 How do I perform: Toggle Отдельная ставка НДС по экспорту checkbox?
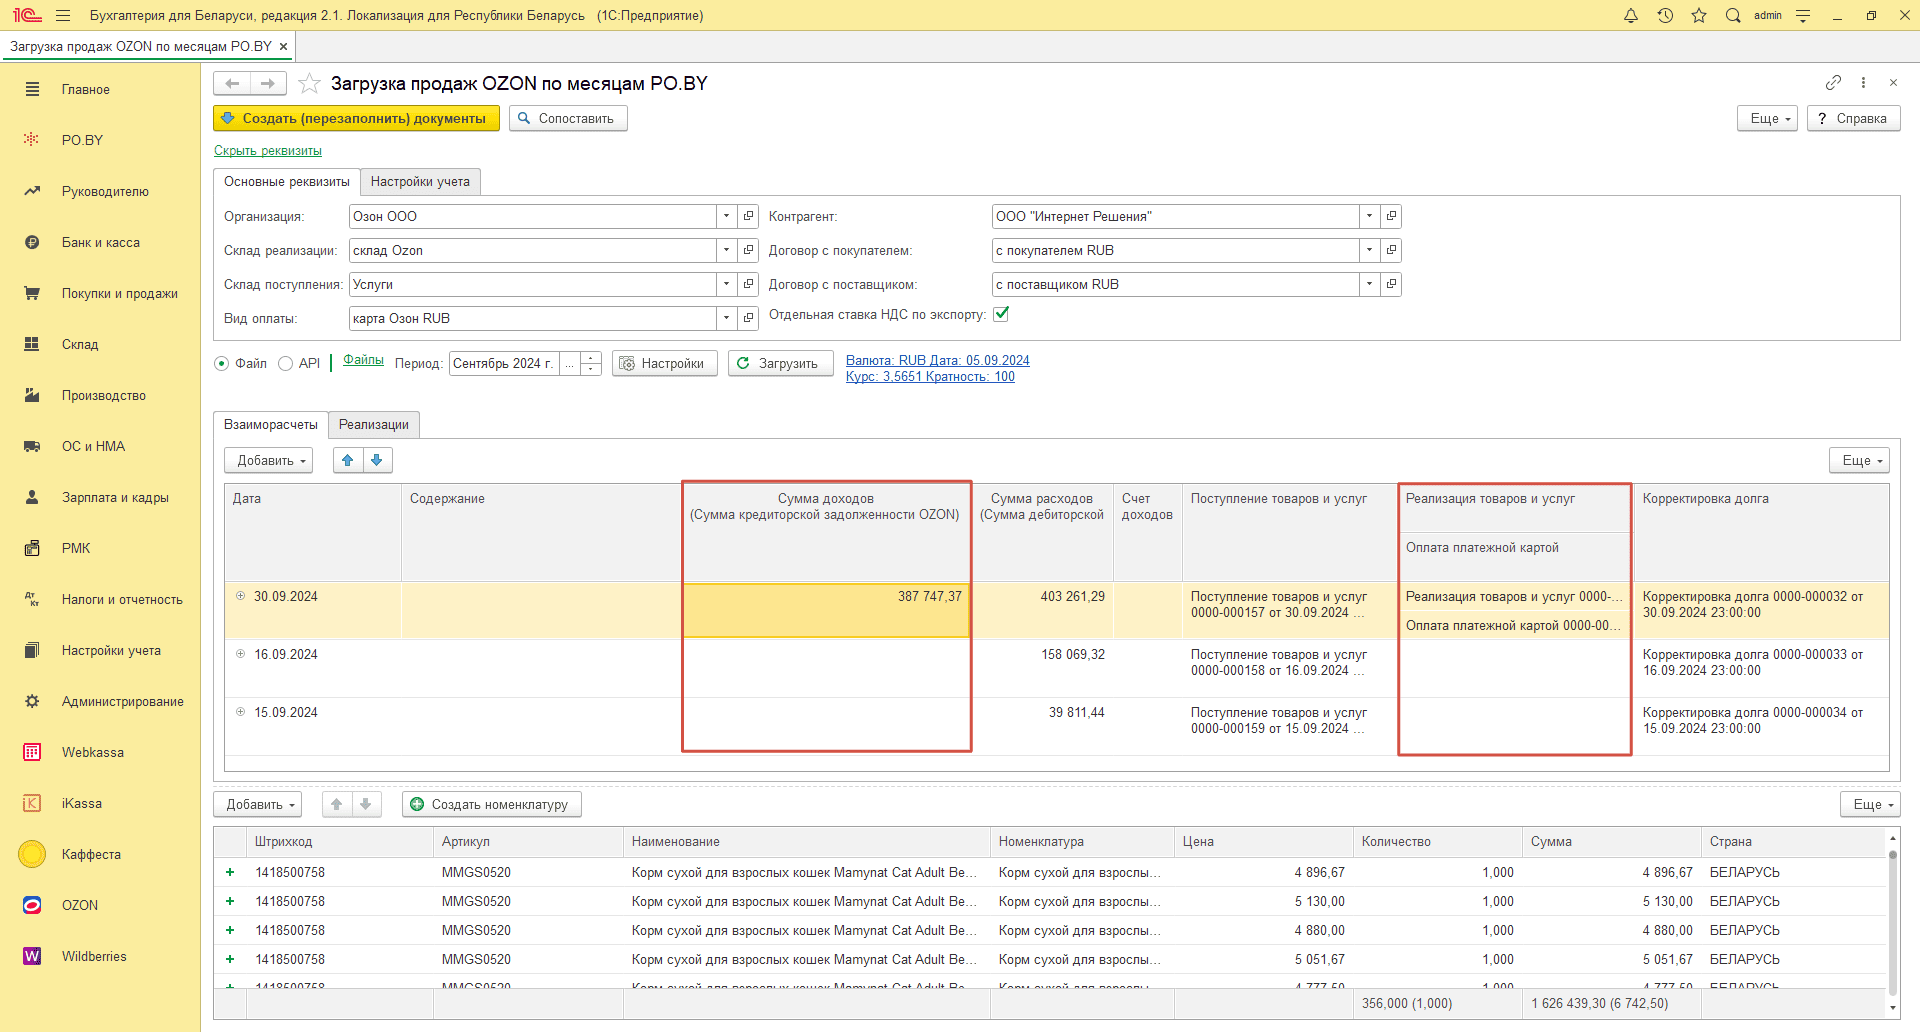pyautogui.click(x=1001, y=314)
